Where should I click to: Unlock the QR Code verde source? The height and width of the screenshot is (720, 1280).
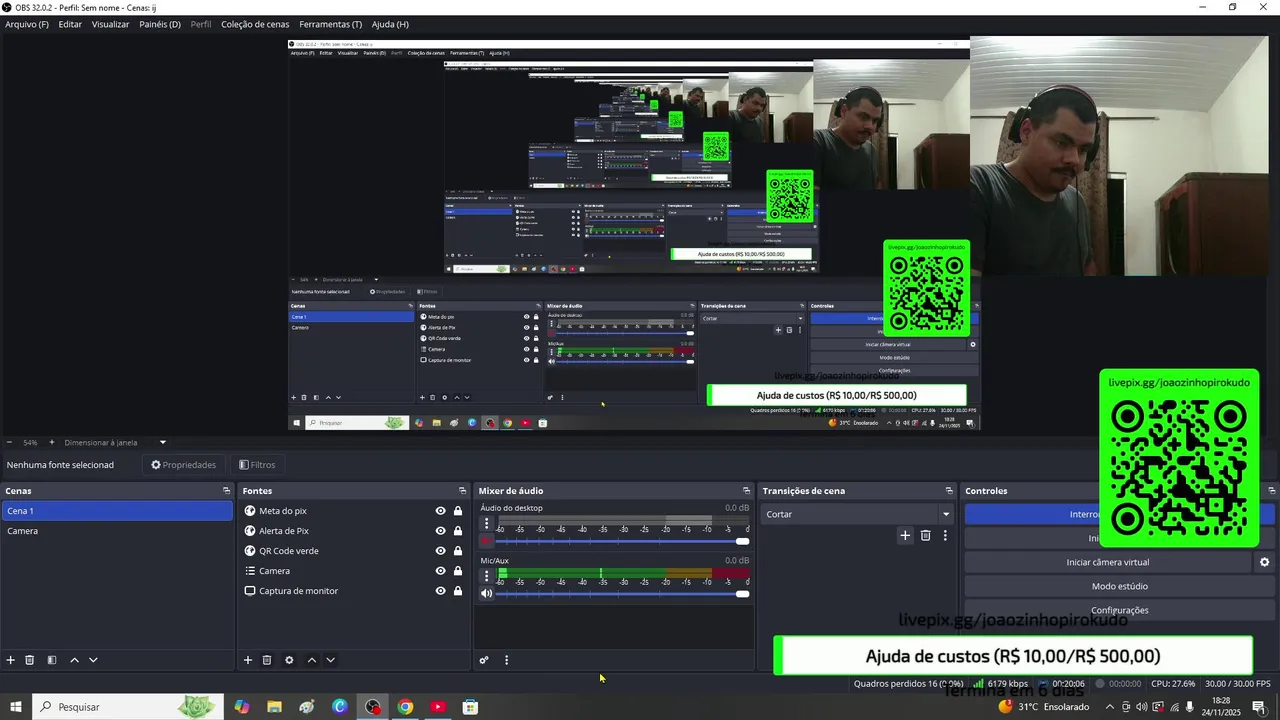click(458, 551)
